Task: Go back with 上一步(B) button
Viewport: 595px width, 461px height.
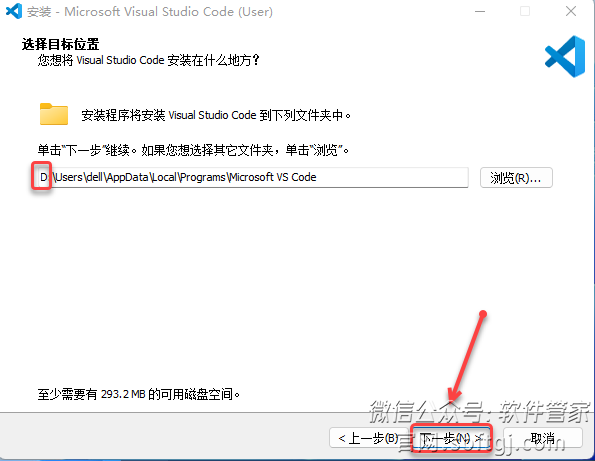Action: (x=368, y=438)
